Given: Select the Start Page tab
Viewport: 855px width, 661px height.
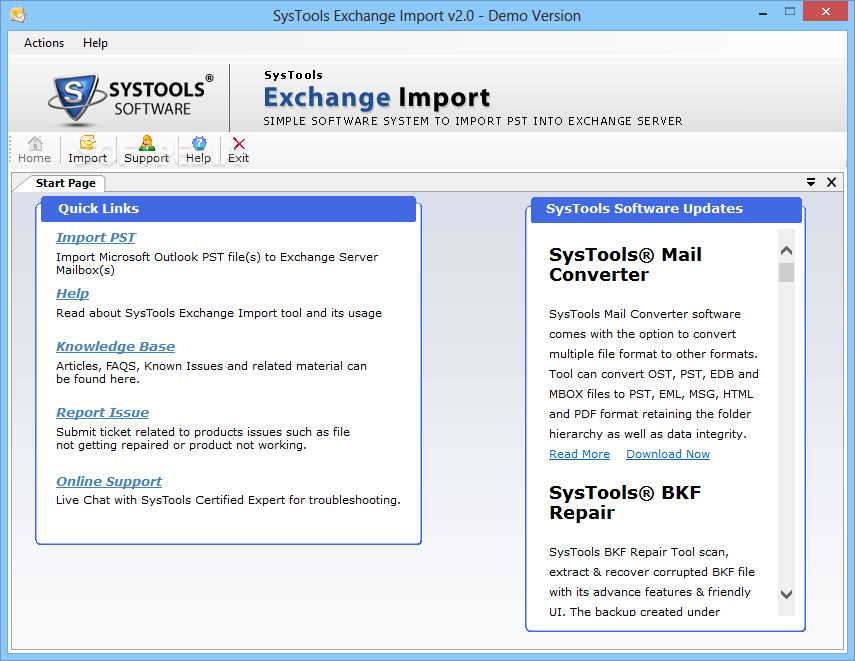Looking at the screenshot, I should click(x=65, y=183).
